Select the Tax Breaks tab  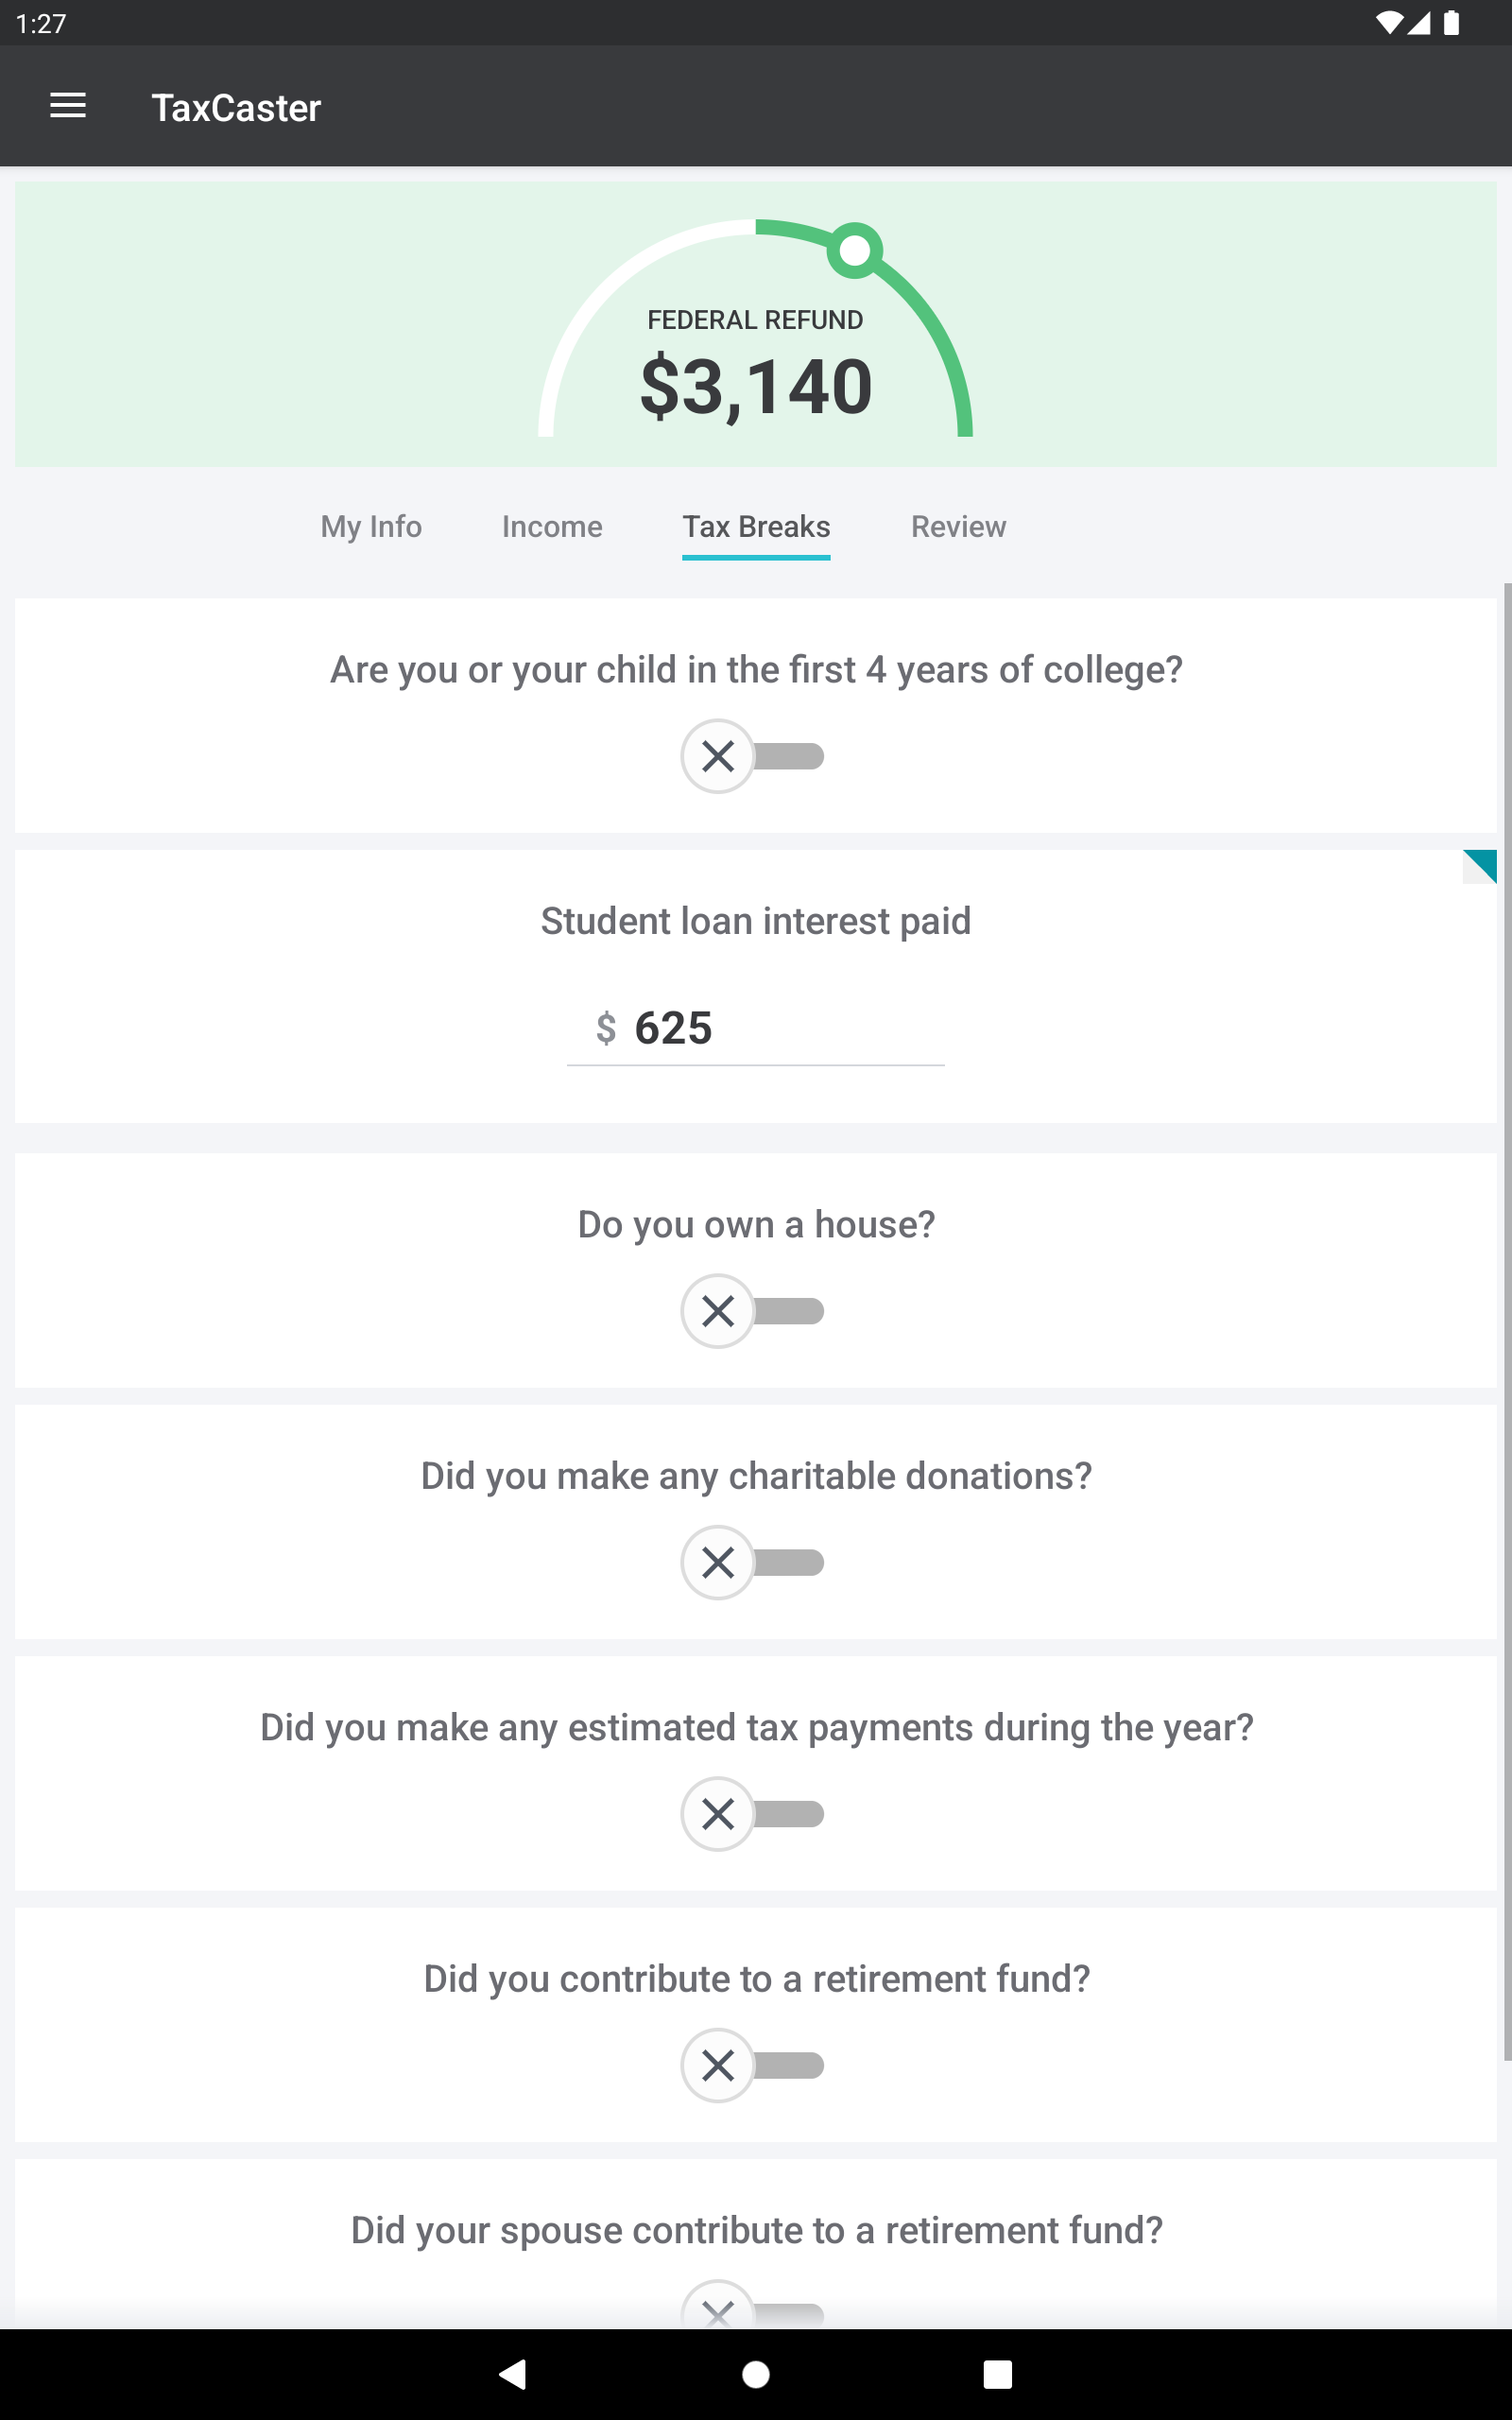click(x=756, y=527)
